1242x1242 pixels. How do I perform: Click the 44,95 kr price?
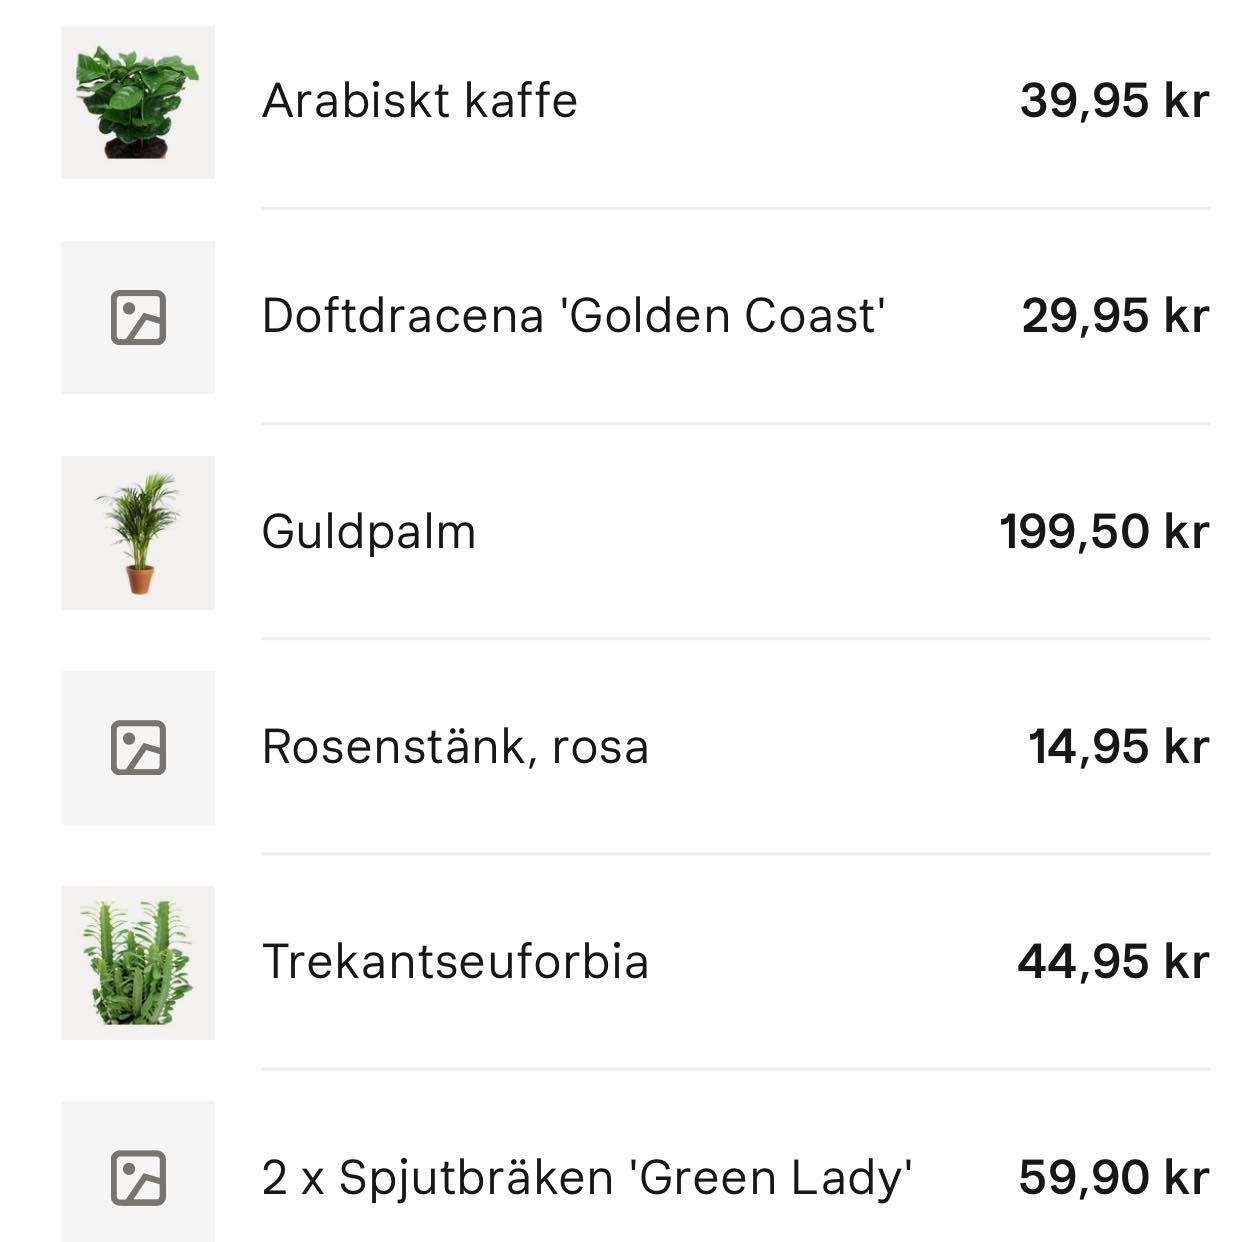click(x=1113, y=962)
